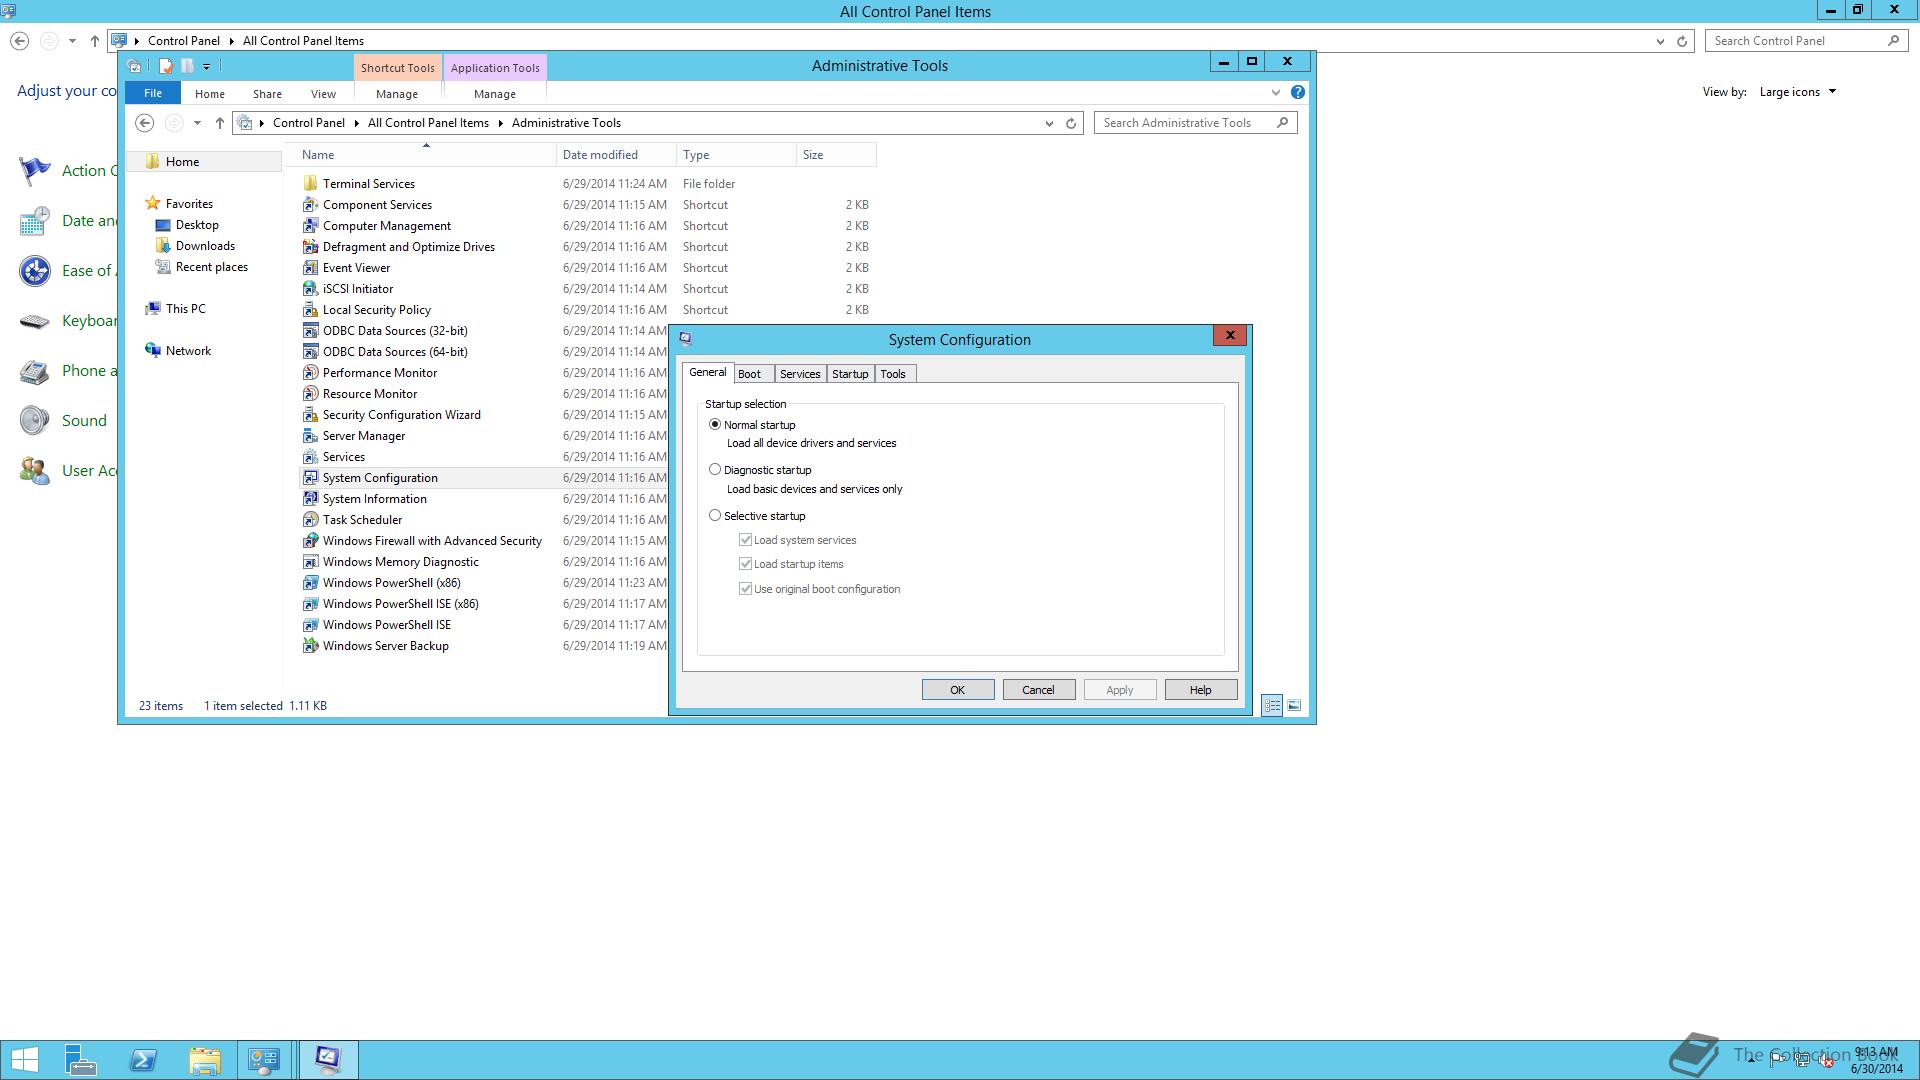This screenshot has width=1920, height=1080.
Task: Open Quick Access Toolbar customize dropdown
Action: point(207,67)
